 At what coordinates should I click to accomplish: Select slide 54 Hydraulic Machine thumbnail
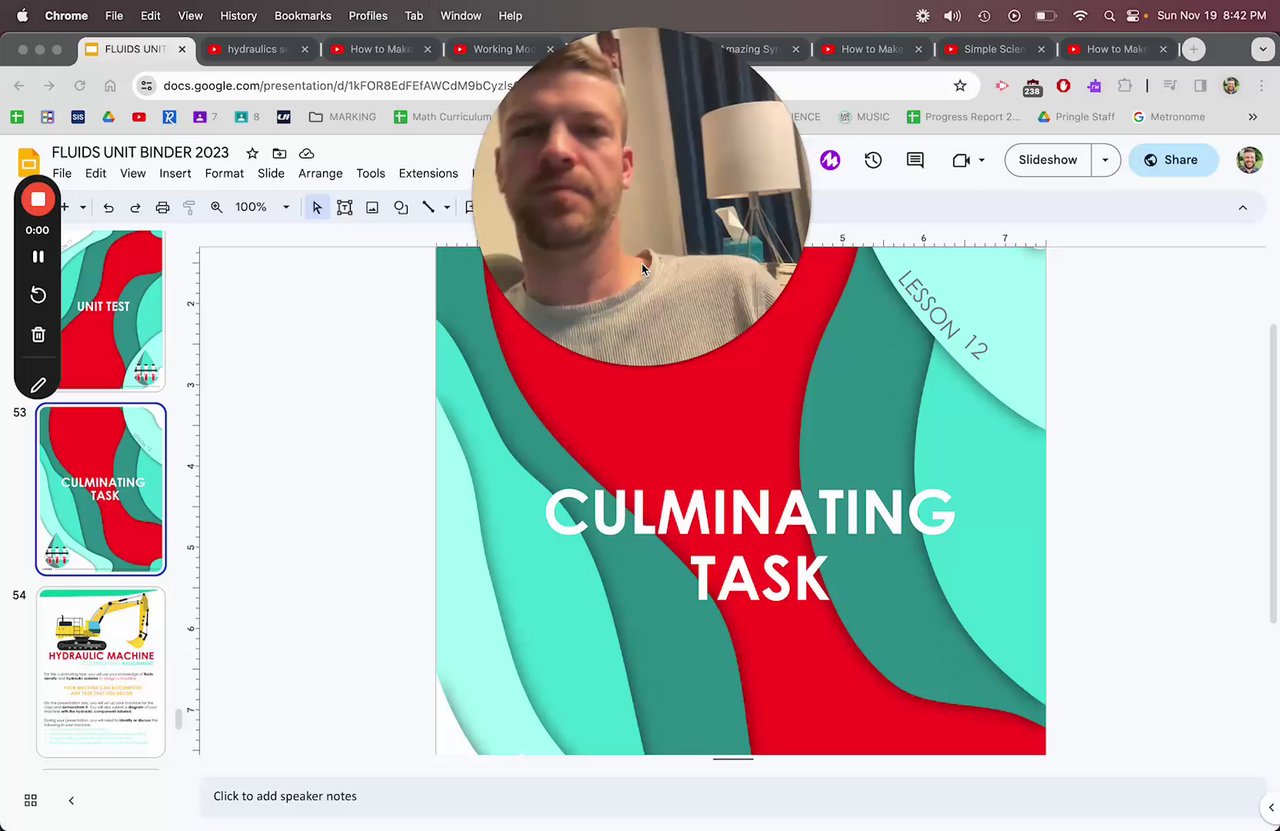tap(101, 672)
